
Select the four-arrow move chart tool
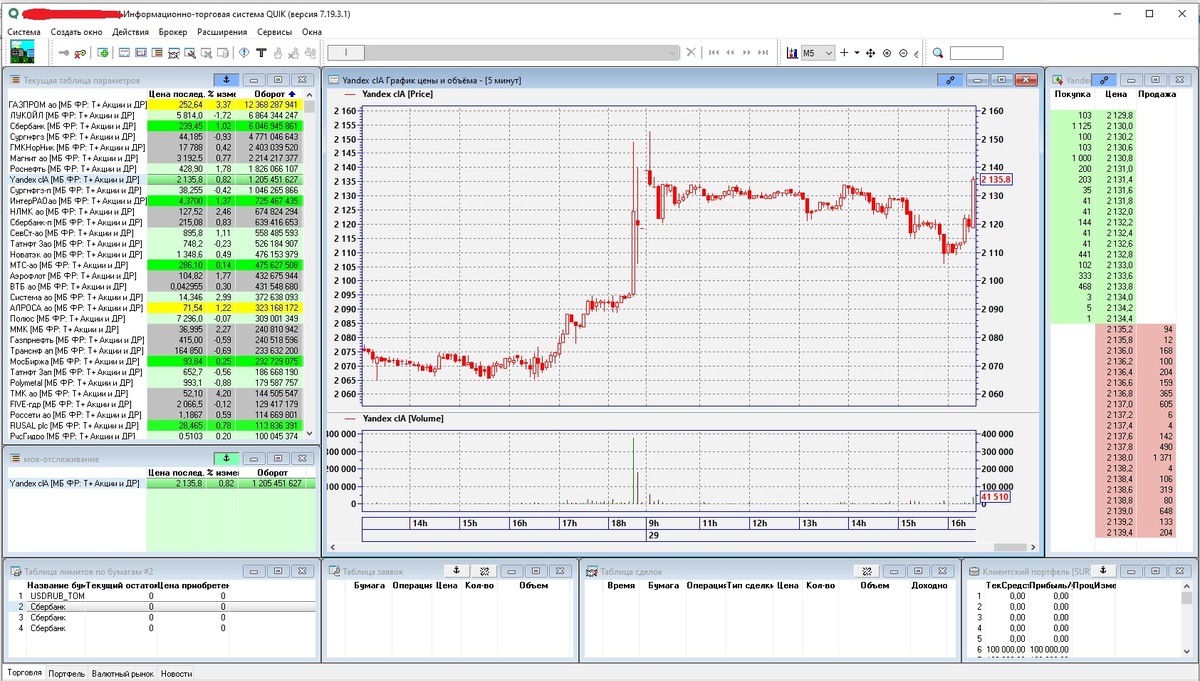870,52
